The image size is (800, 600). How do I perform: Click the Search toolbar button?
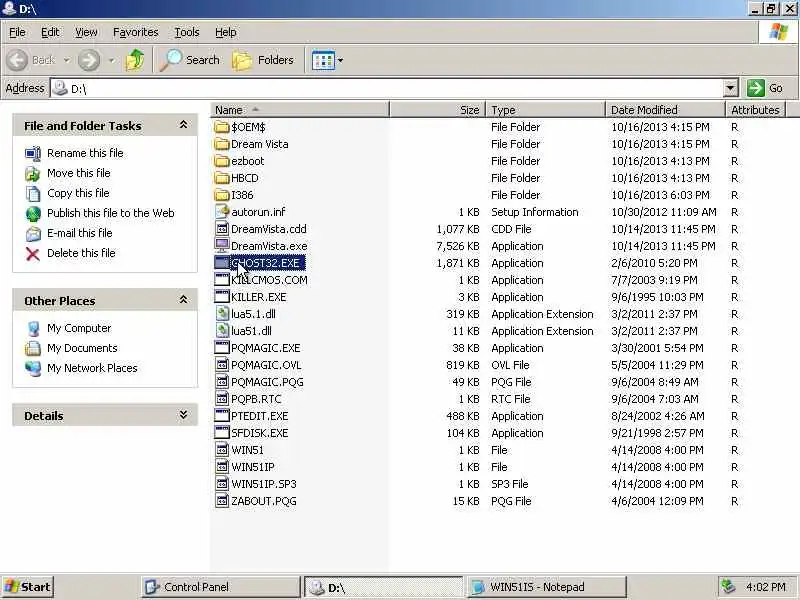[x=189, y=60]
